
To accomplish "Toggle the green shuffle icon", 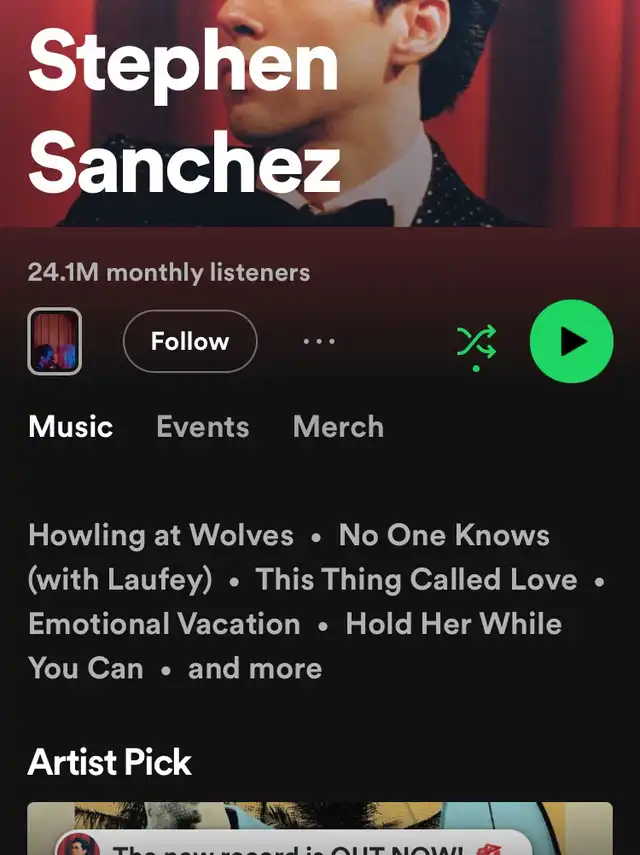I will tap(476, 342).
